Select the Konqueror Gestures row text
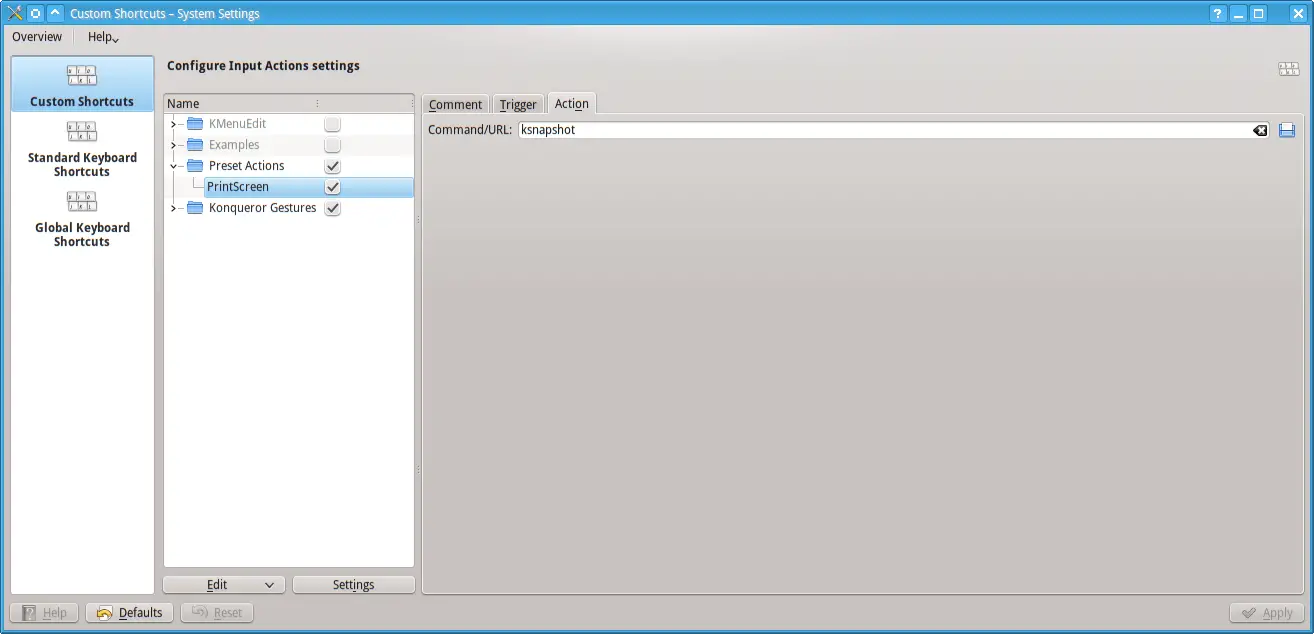Viewport: 1314px width, 634px height. 262,208
